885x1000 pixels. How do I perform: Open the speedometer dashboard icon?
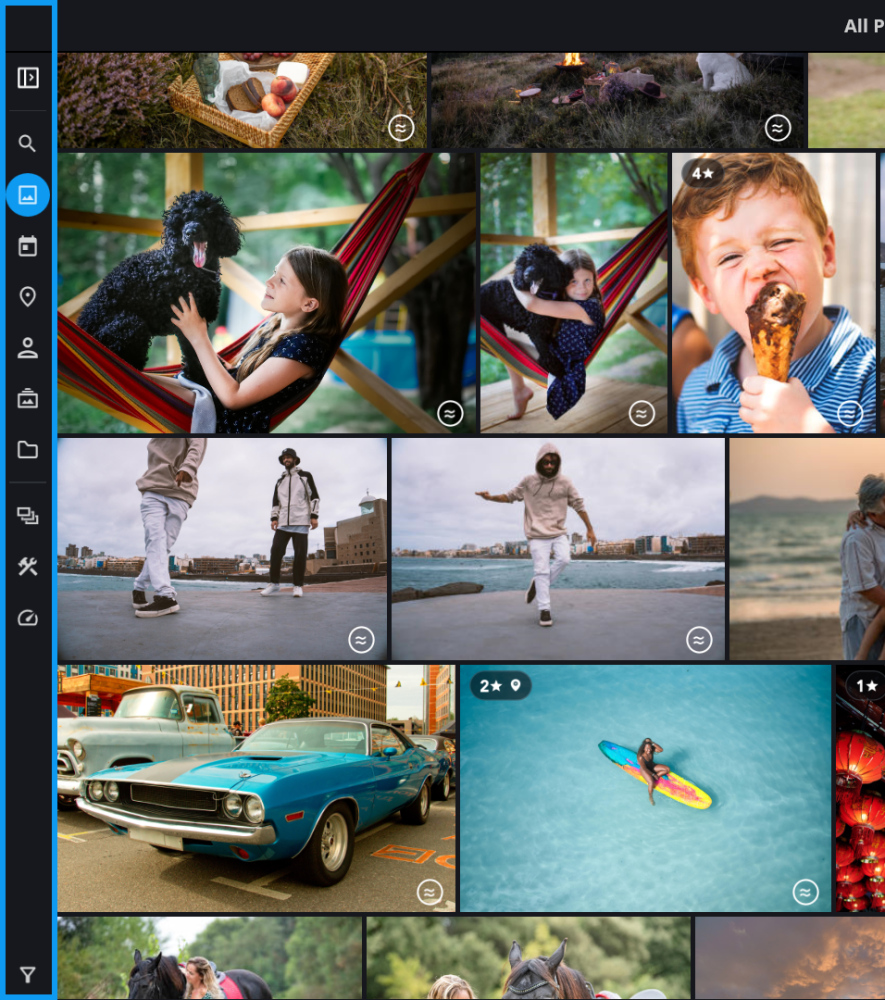pyautogui.click(x=27, y=618)
